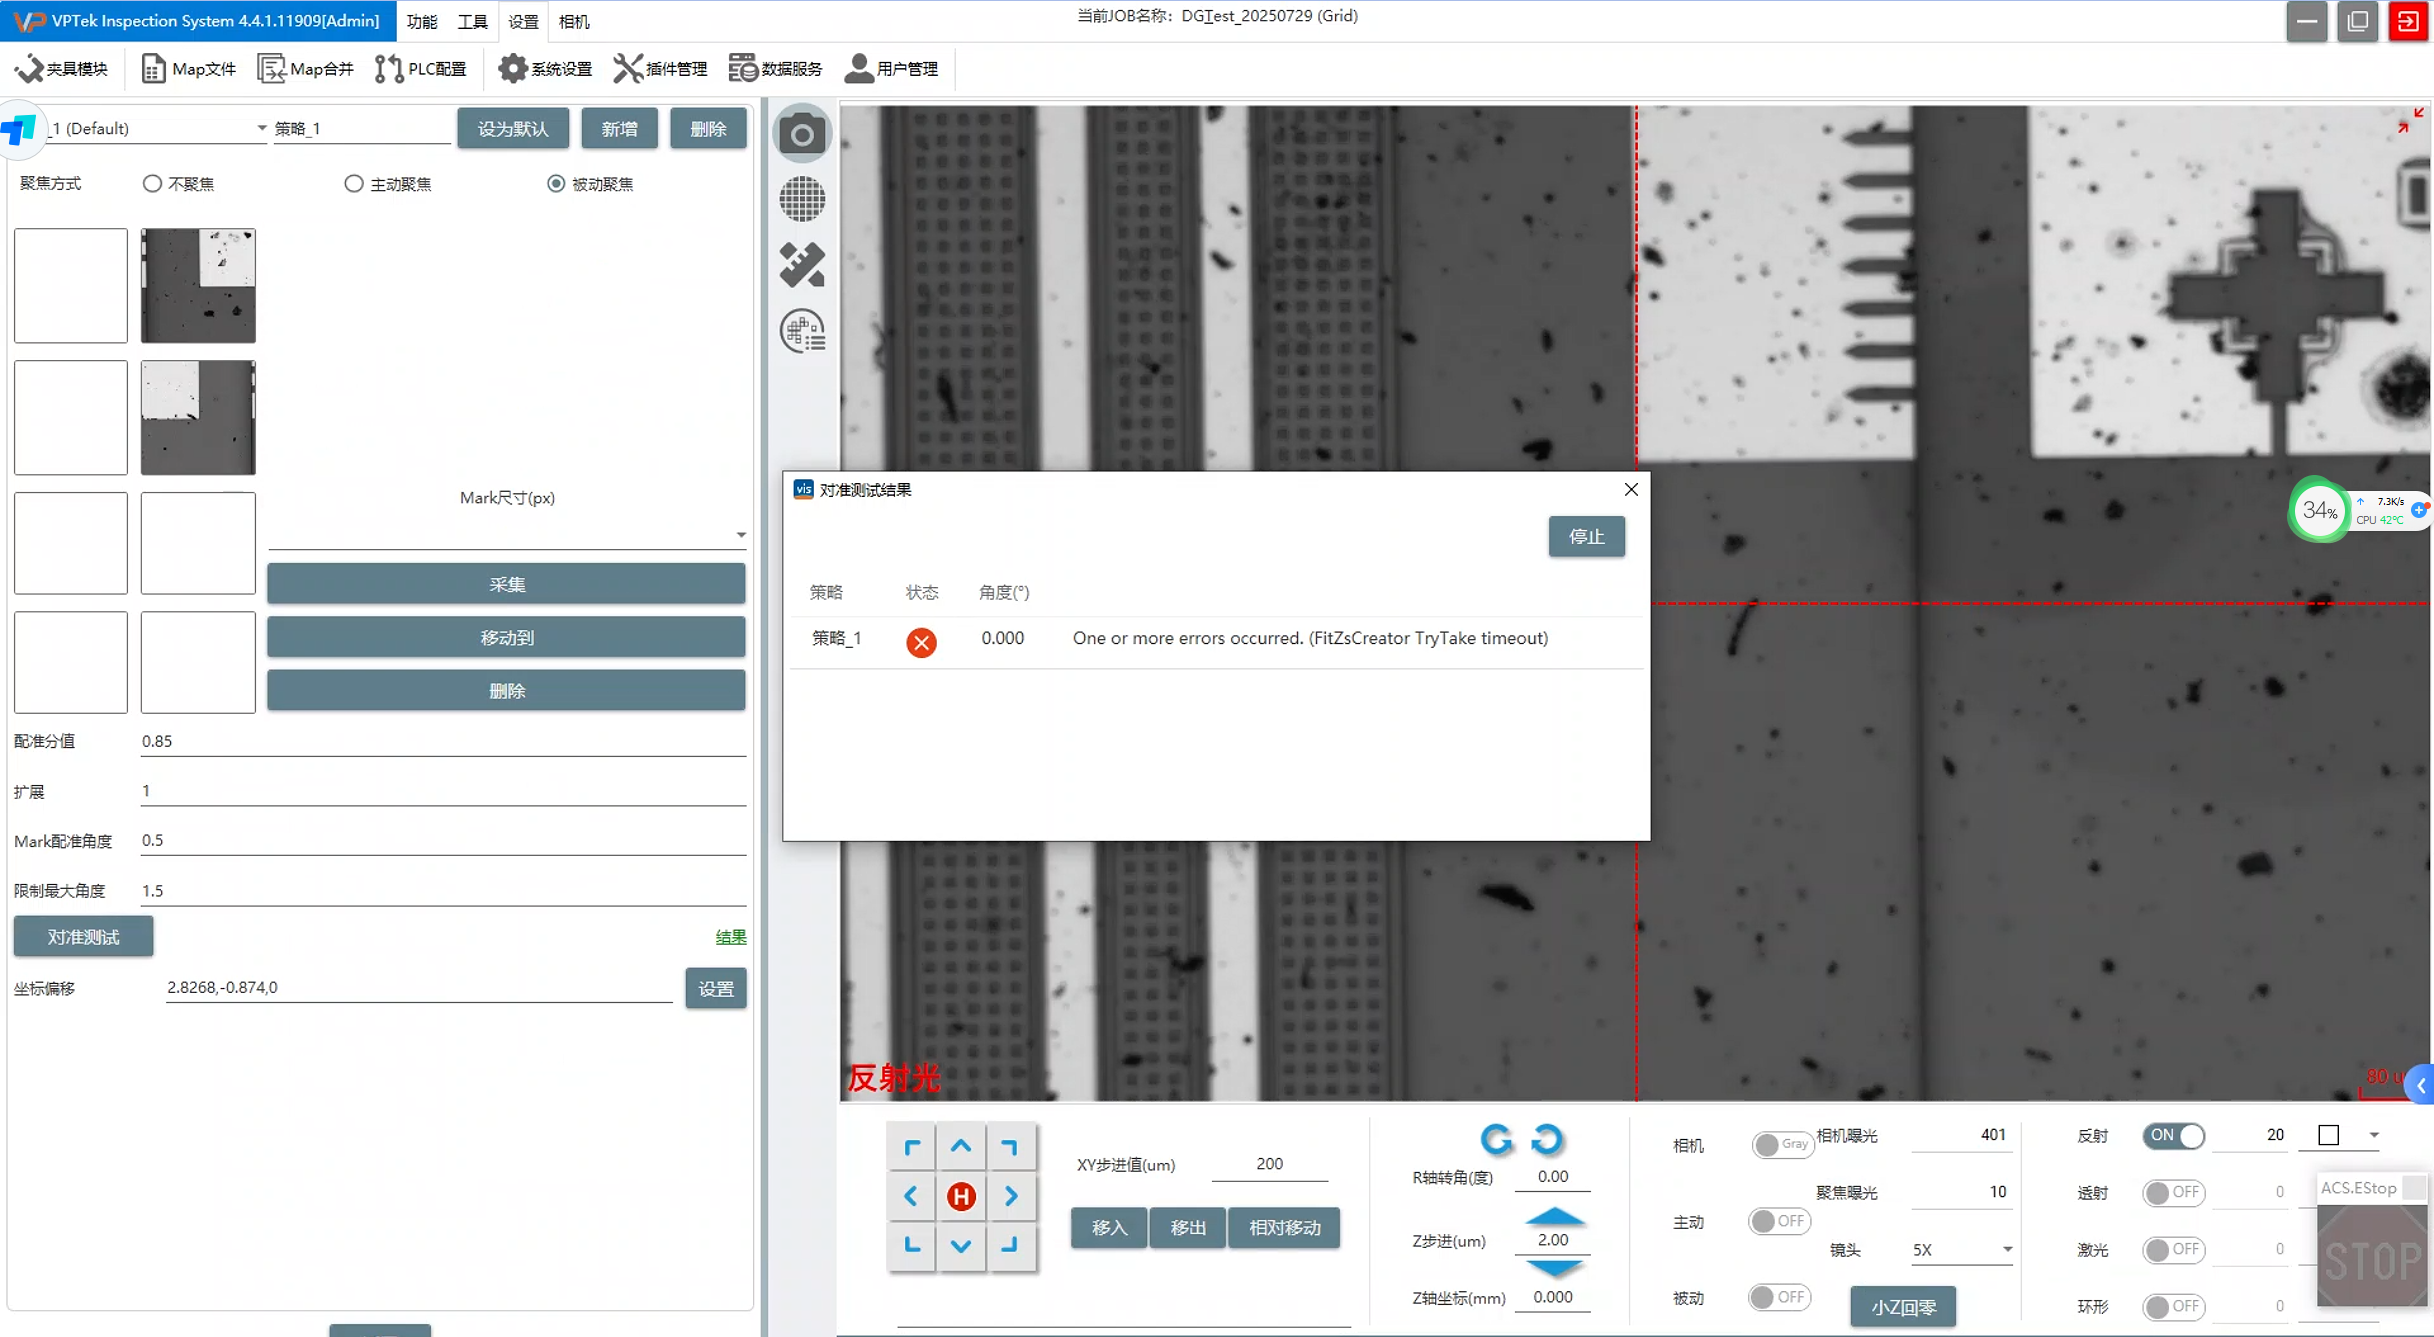The height and width of the screenshot is (1337, 2434).
Task: Enable the 透射 light toggle
Action: pyautogui.click(x=2173, y=1193)
